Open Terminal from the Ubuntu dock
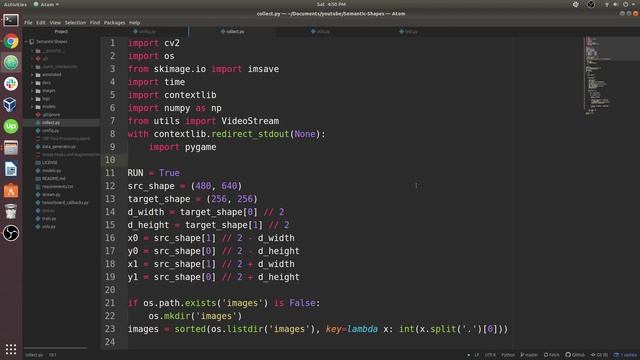The width and height of the screenshot is (640, 360). (11, 20)
